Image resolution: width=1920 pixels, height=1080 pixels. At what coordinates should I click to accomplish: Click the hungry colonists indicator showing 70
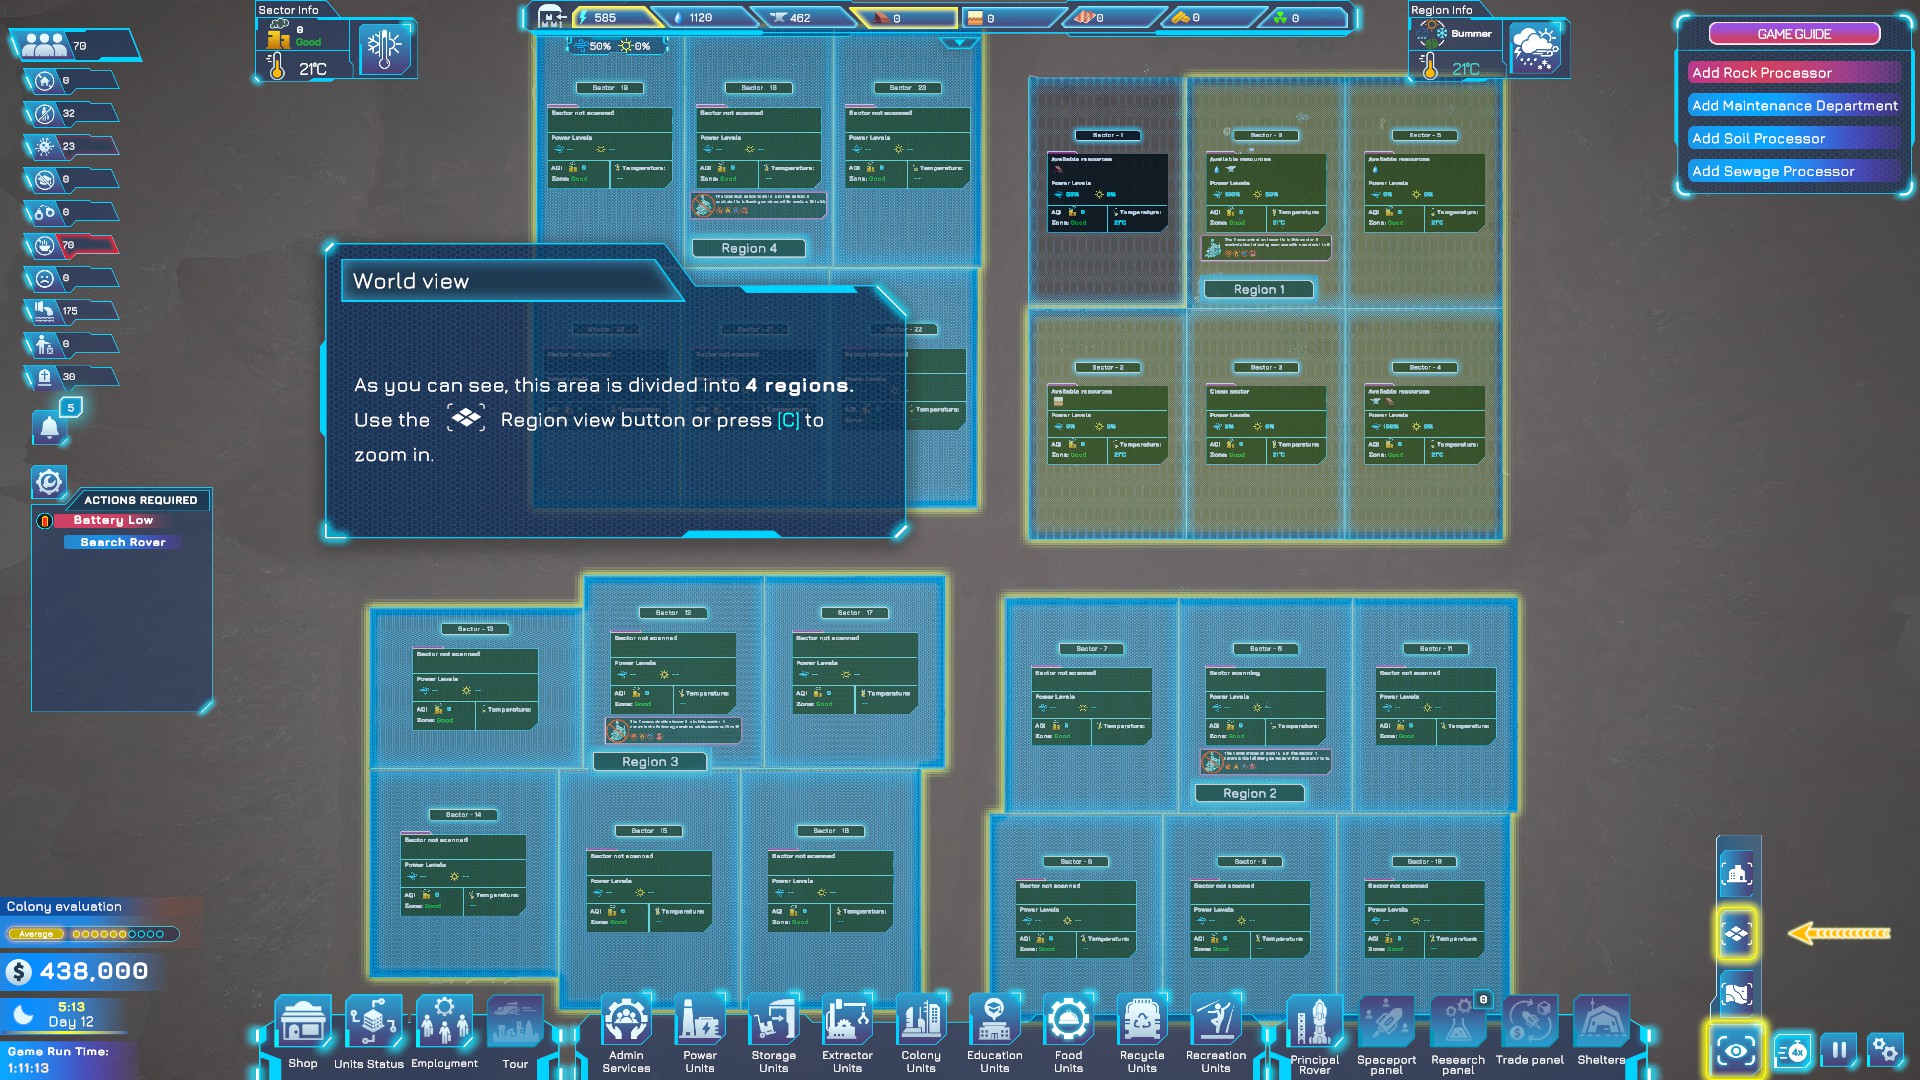pos(70,245)
